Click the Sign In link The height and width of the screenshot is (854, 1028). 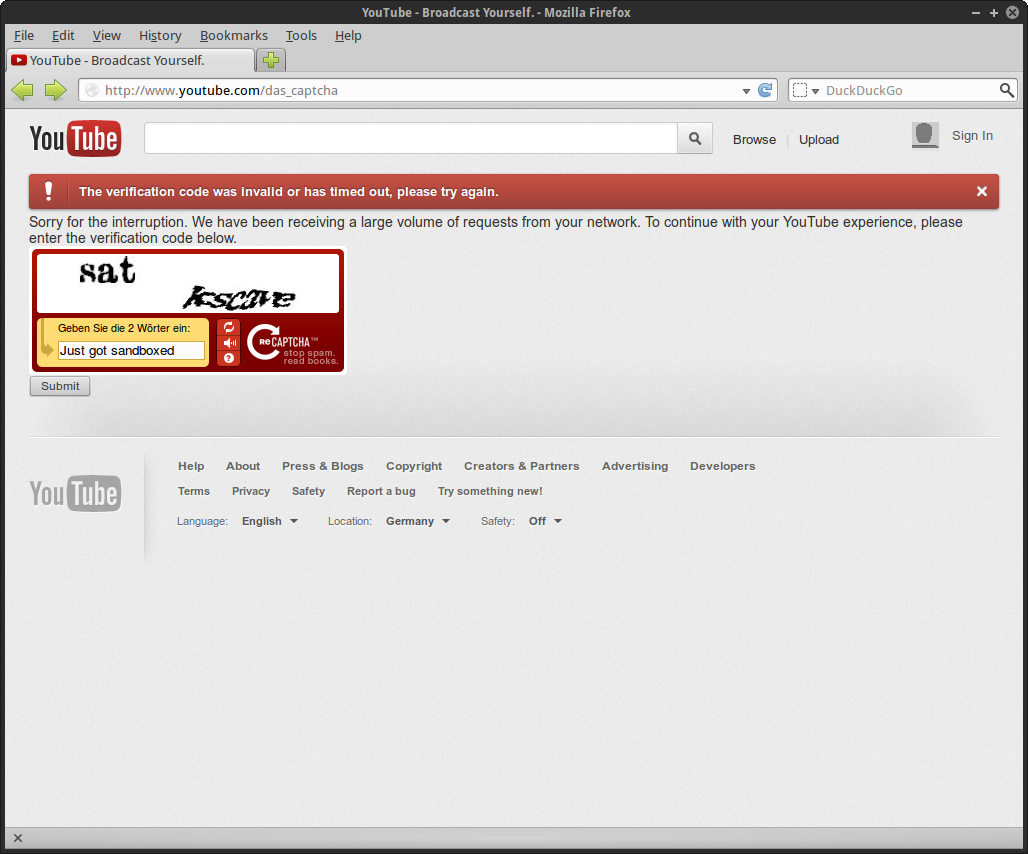click(972, 136)
